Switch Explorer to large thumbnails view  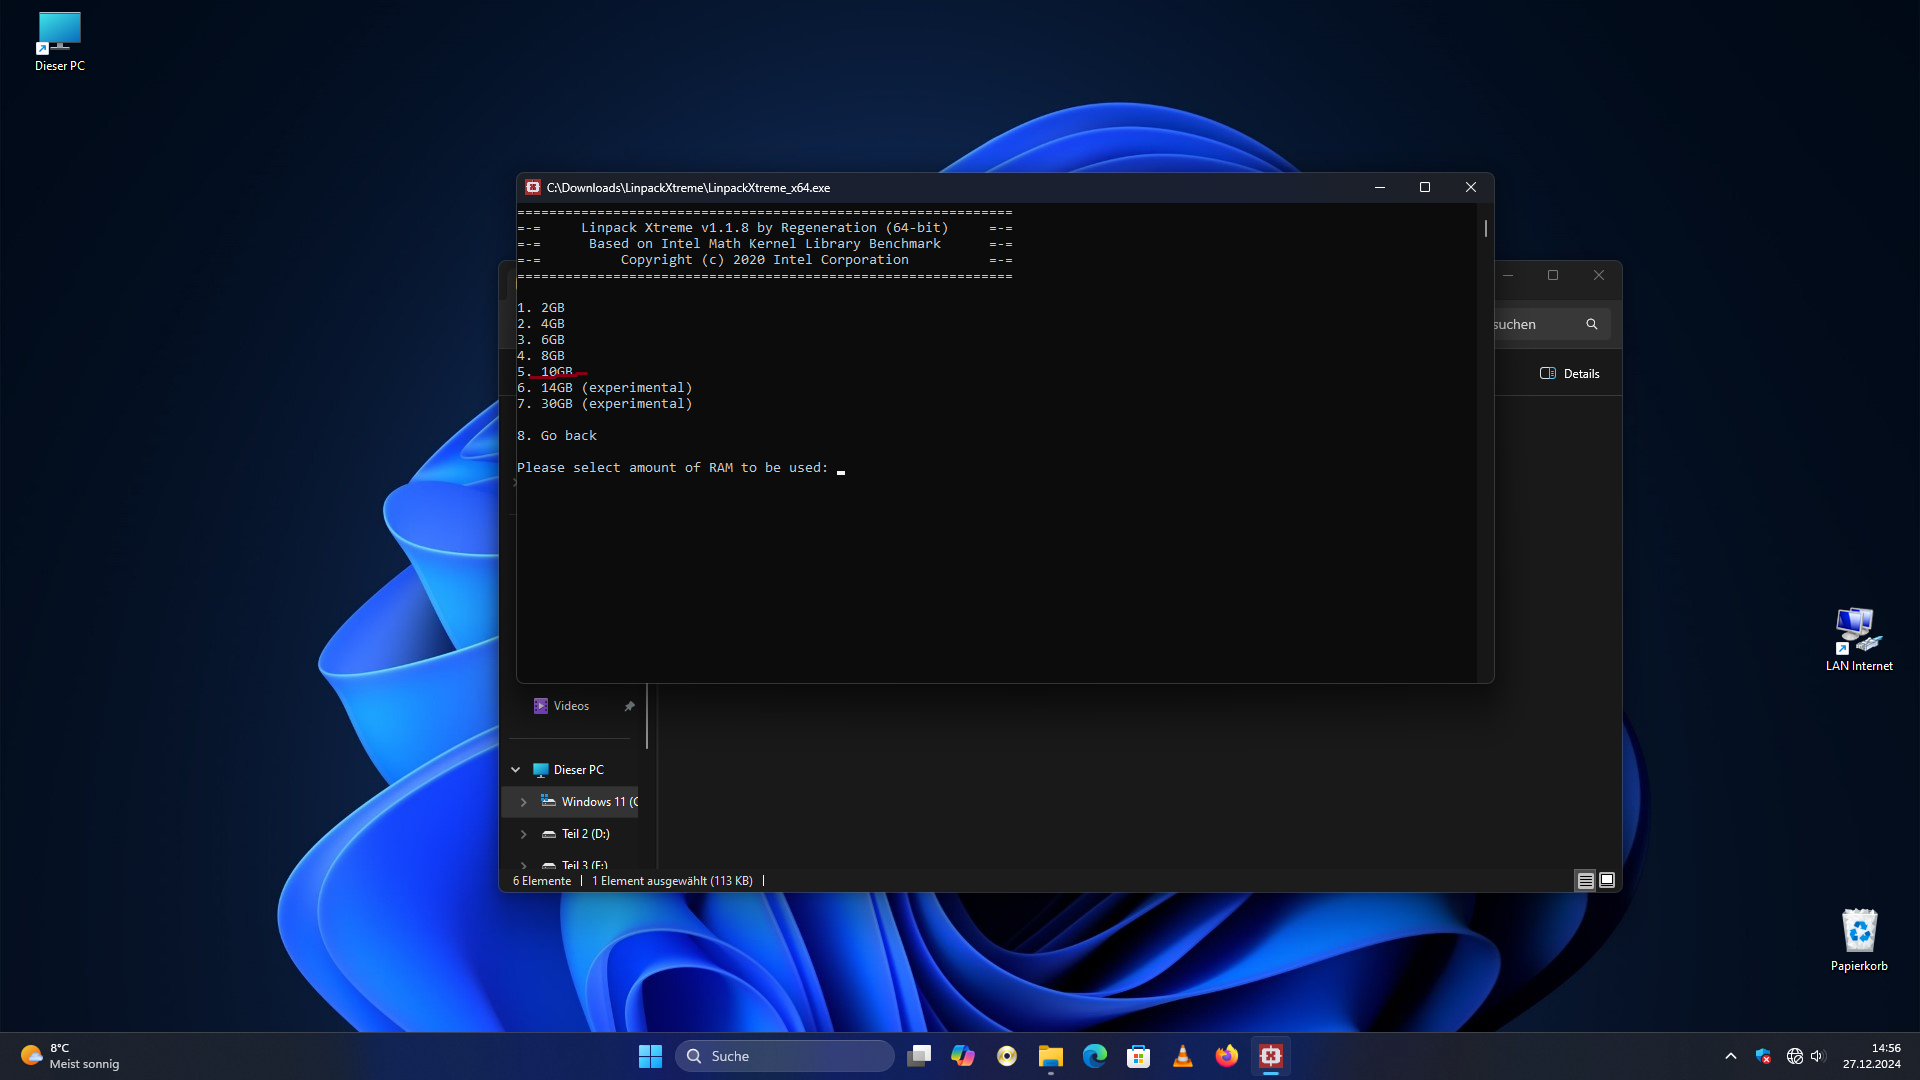click(x=1607, y=880)
